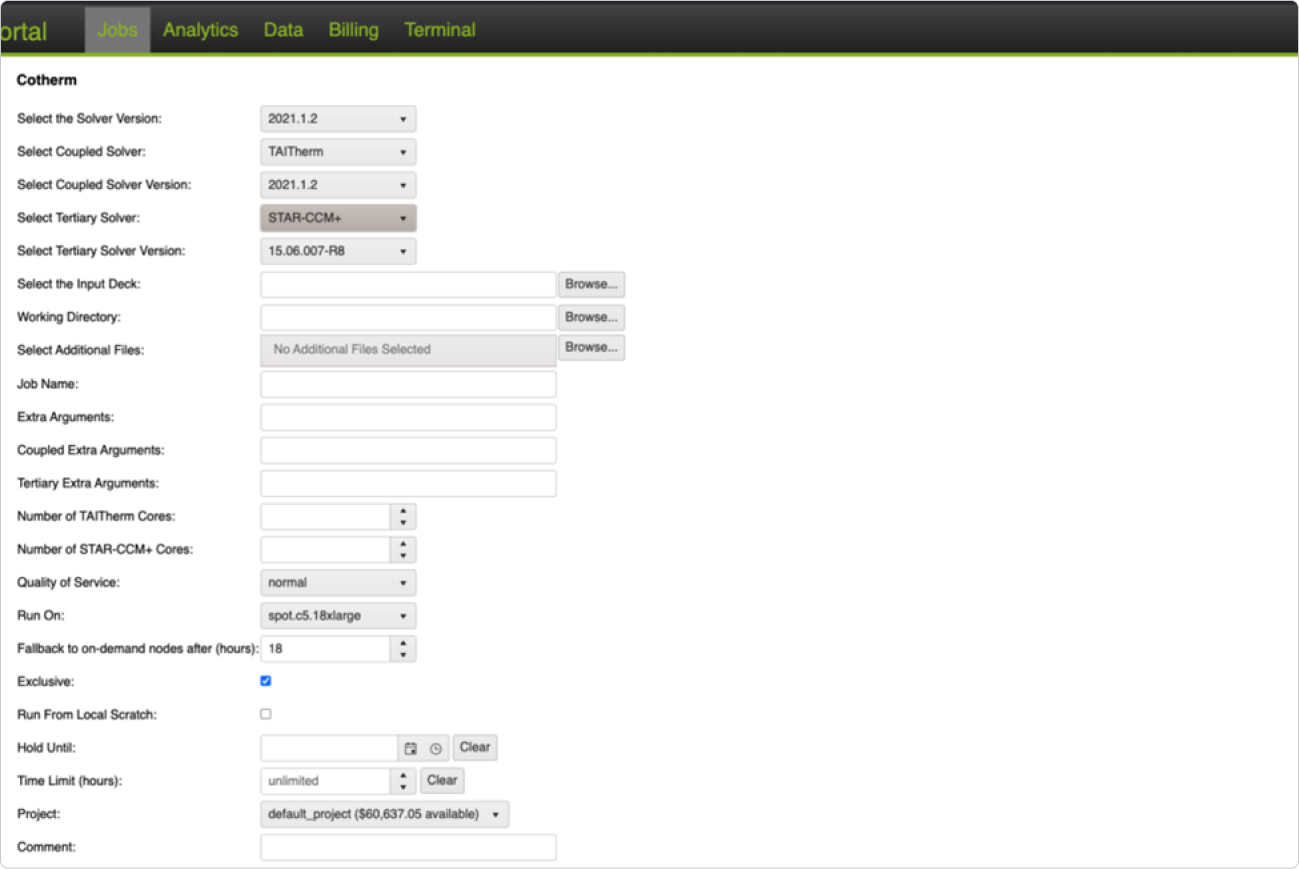Click the Time Limit unlimited field
Image resolution: width=1299 pixels, height=869 pixels.
click(325, 781)
